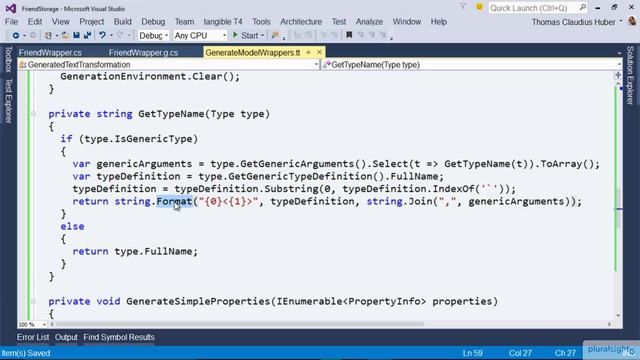Click the bookmark toggle icon in toolbar
This screenshot has width=640, height=360.
[349, 35]
